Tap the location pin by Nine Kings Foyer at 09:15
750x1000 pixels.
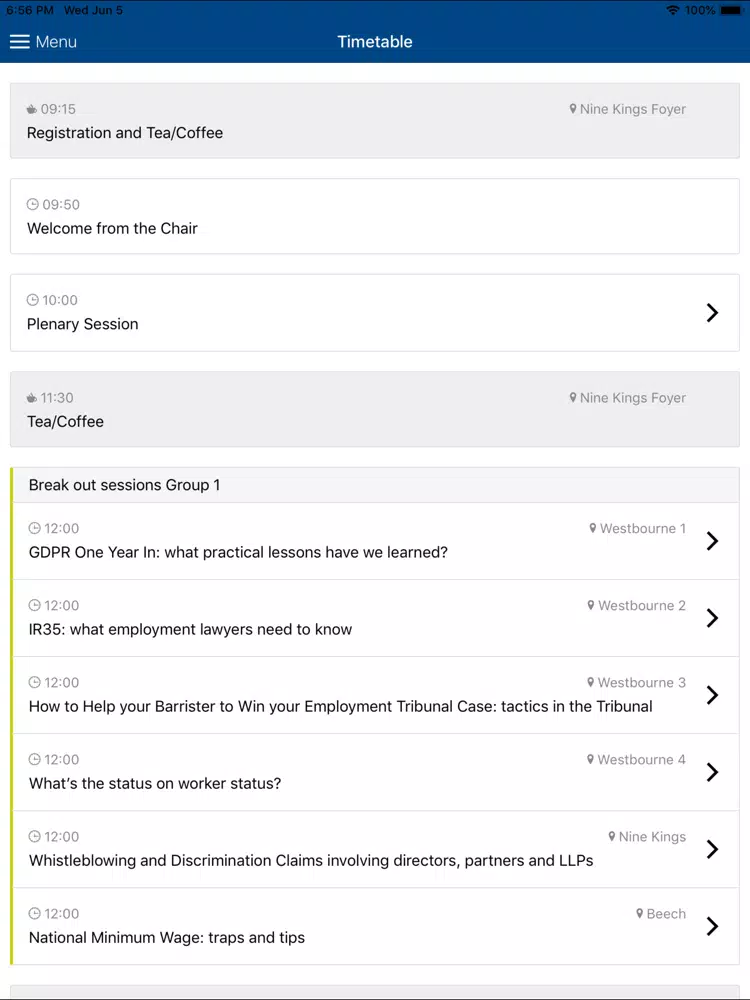573,109
